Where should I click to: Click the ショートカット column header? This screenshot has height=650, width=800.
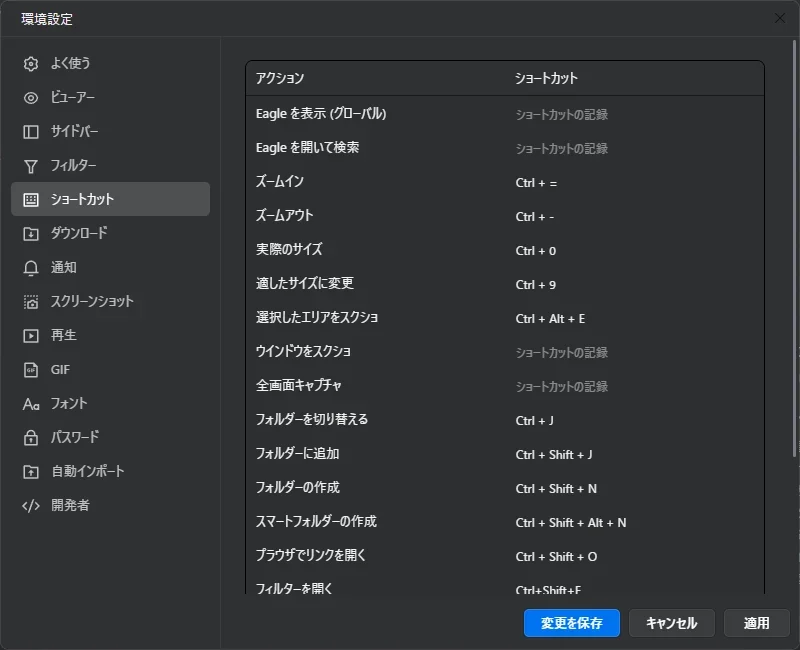pyautogui.click(x=546, y=78)
